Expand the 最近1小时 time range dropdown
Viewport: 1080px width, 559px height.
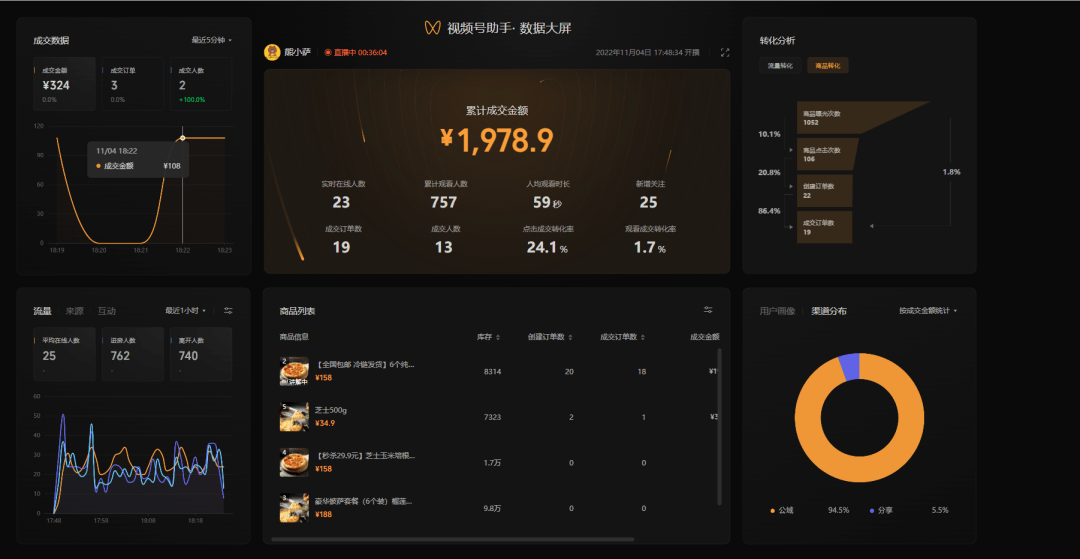(187, 311)
